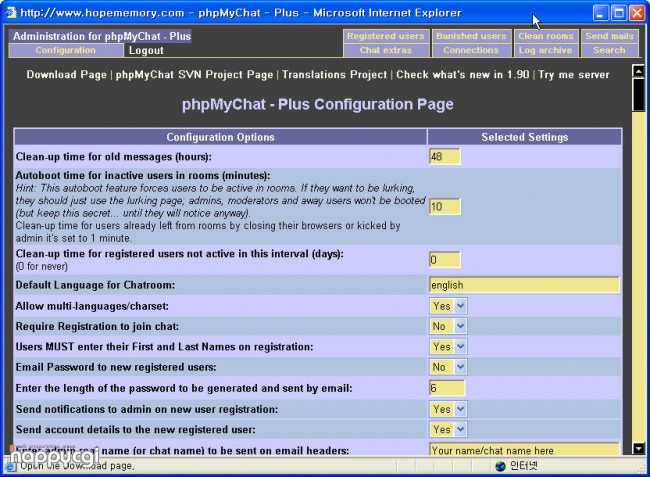This screenshot has width=650, height=477.
Task: Click the generated password length field
Action: (x=447, y=388)
